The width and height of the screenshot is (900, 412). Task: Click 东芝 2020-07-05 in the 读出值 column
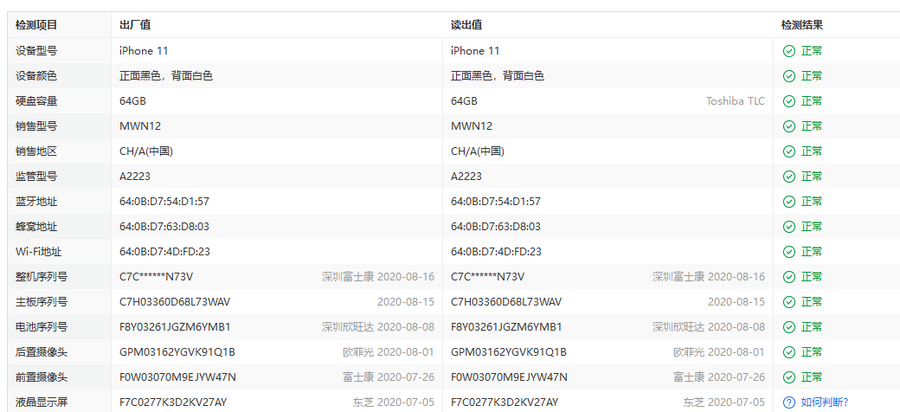pos(724,402)
